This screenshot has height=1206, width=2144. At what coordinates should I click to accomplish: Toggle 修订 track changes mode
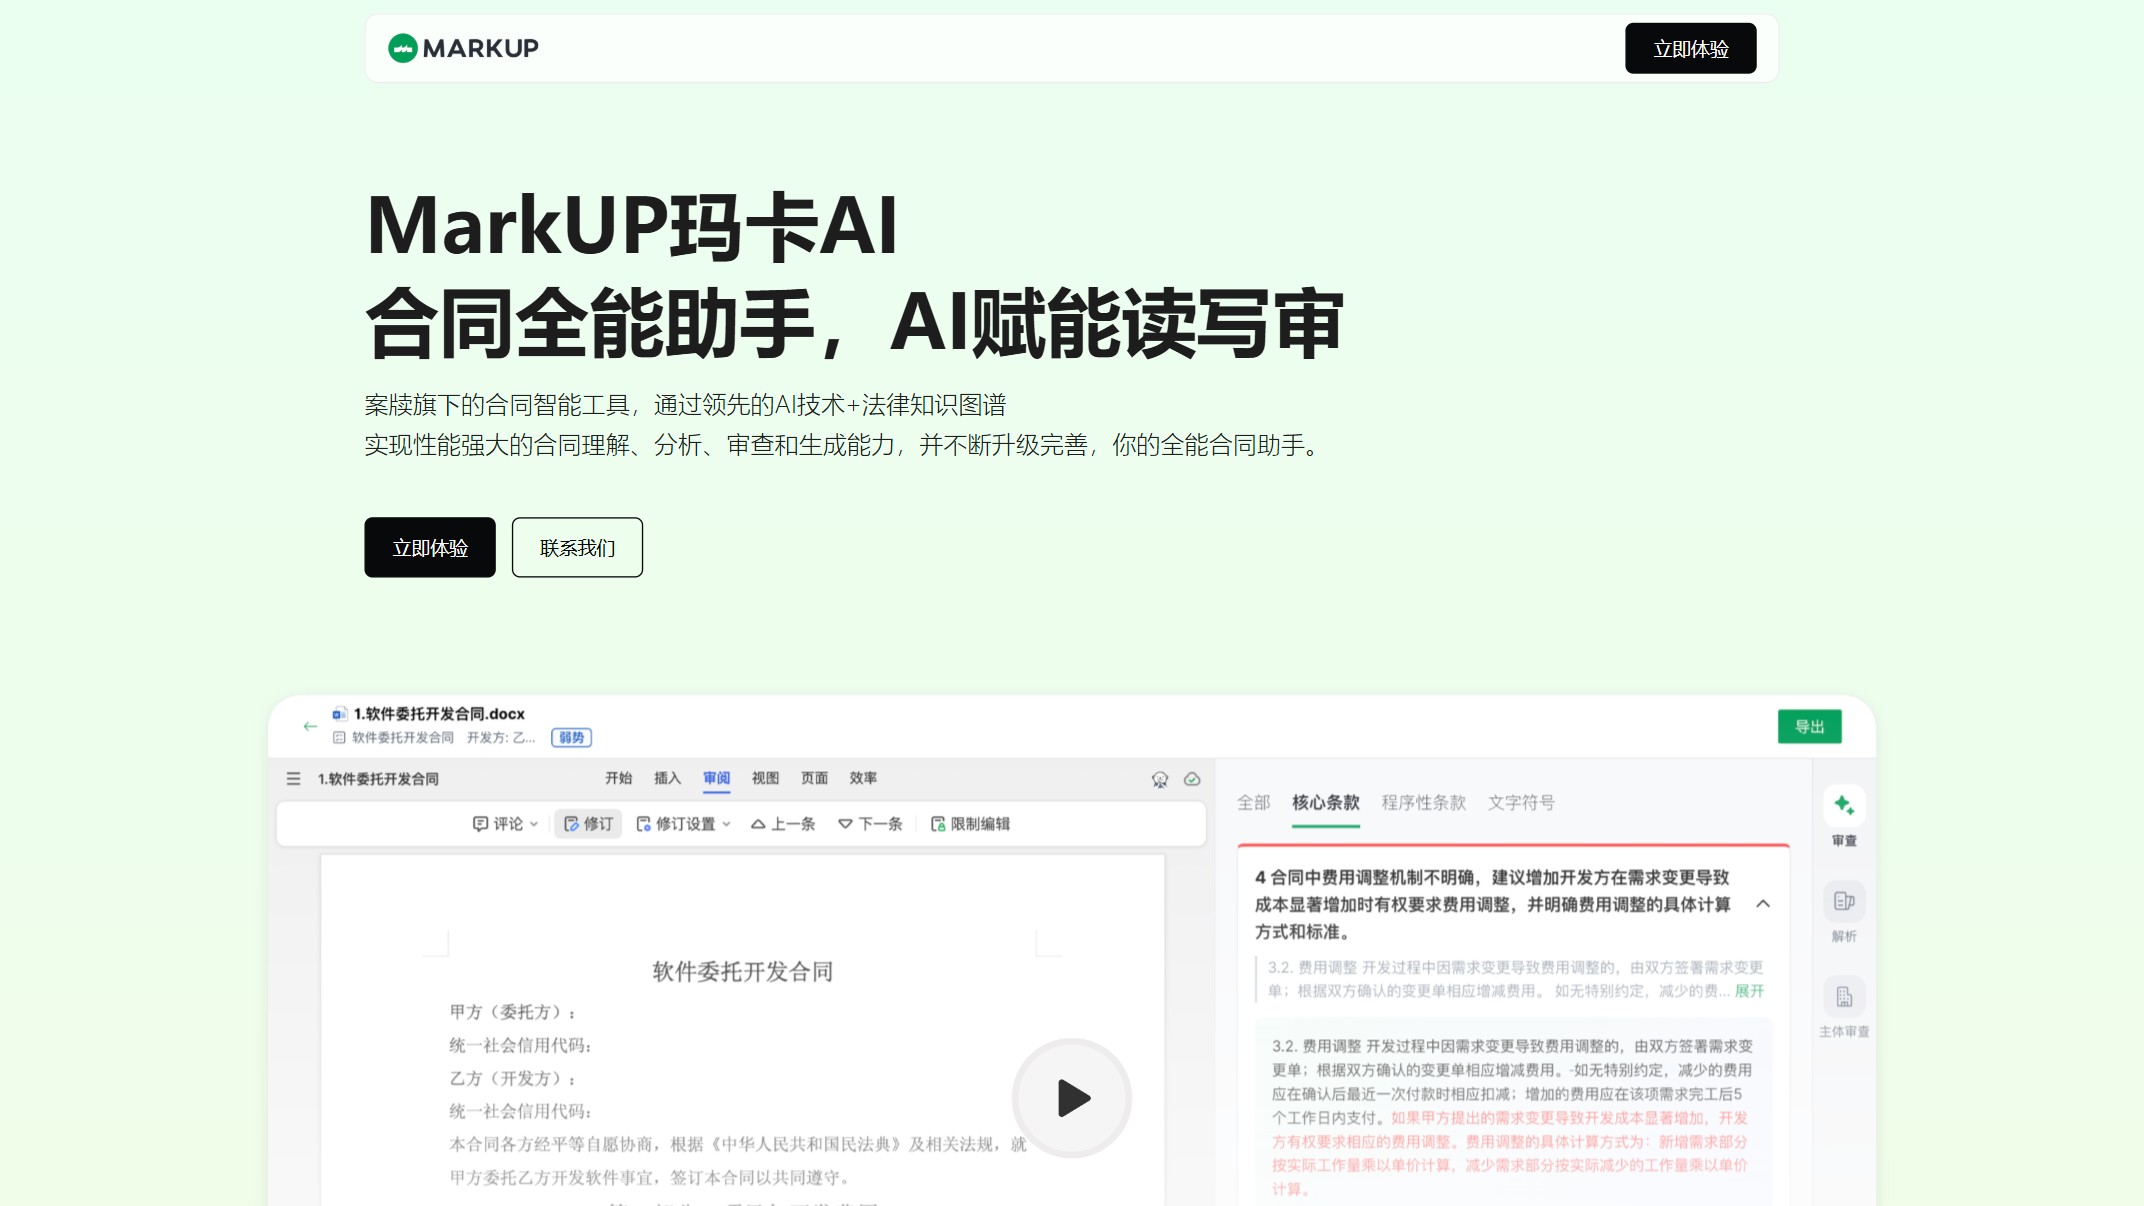587,823
